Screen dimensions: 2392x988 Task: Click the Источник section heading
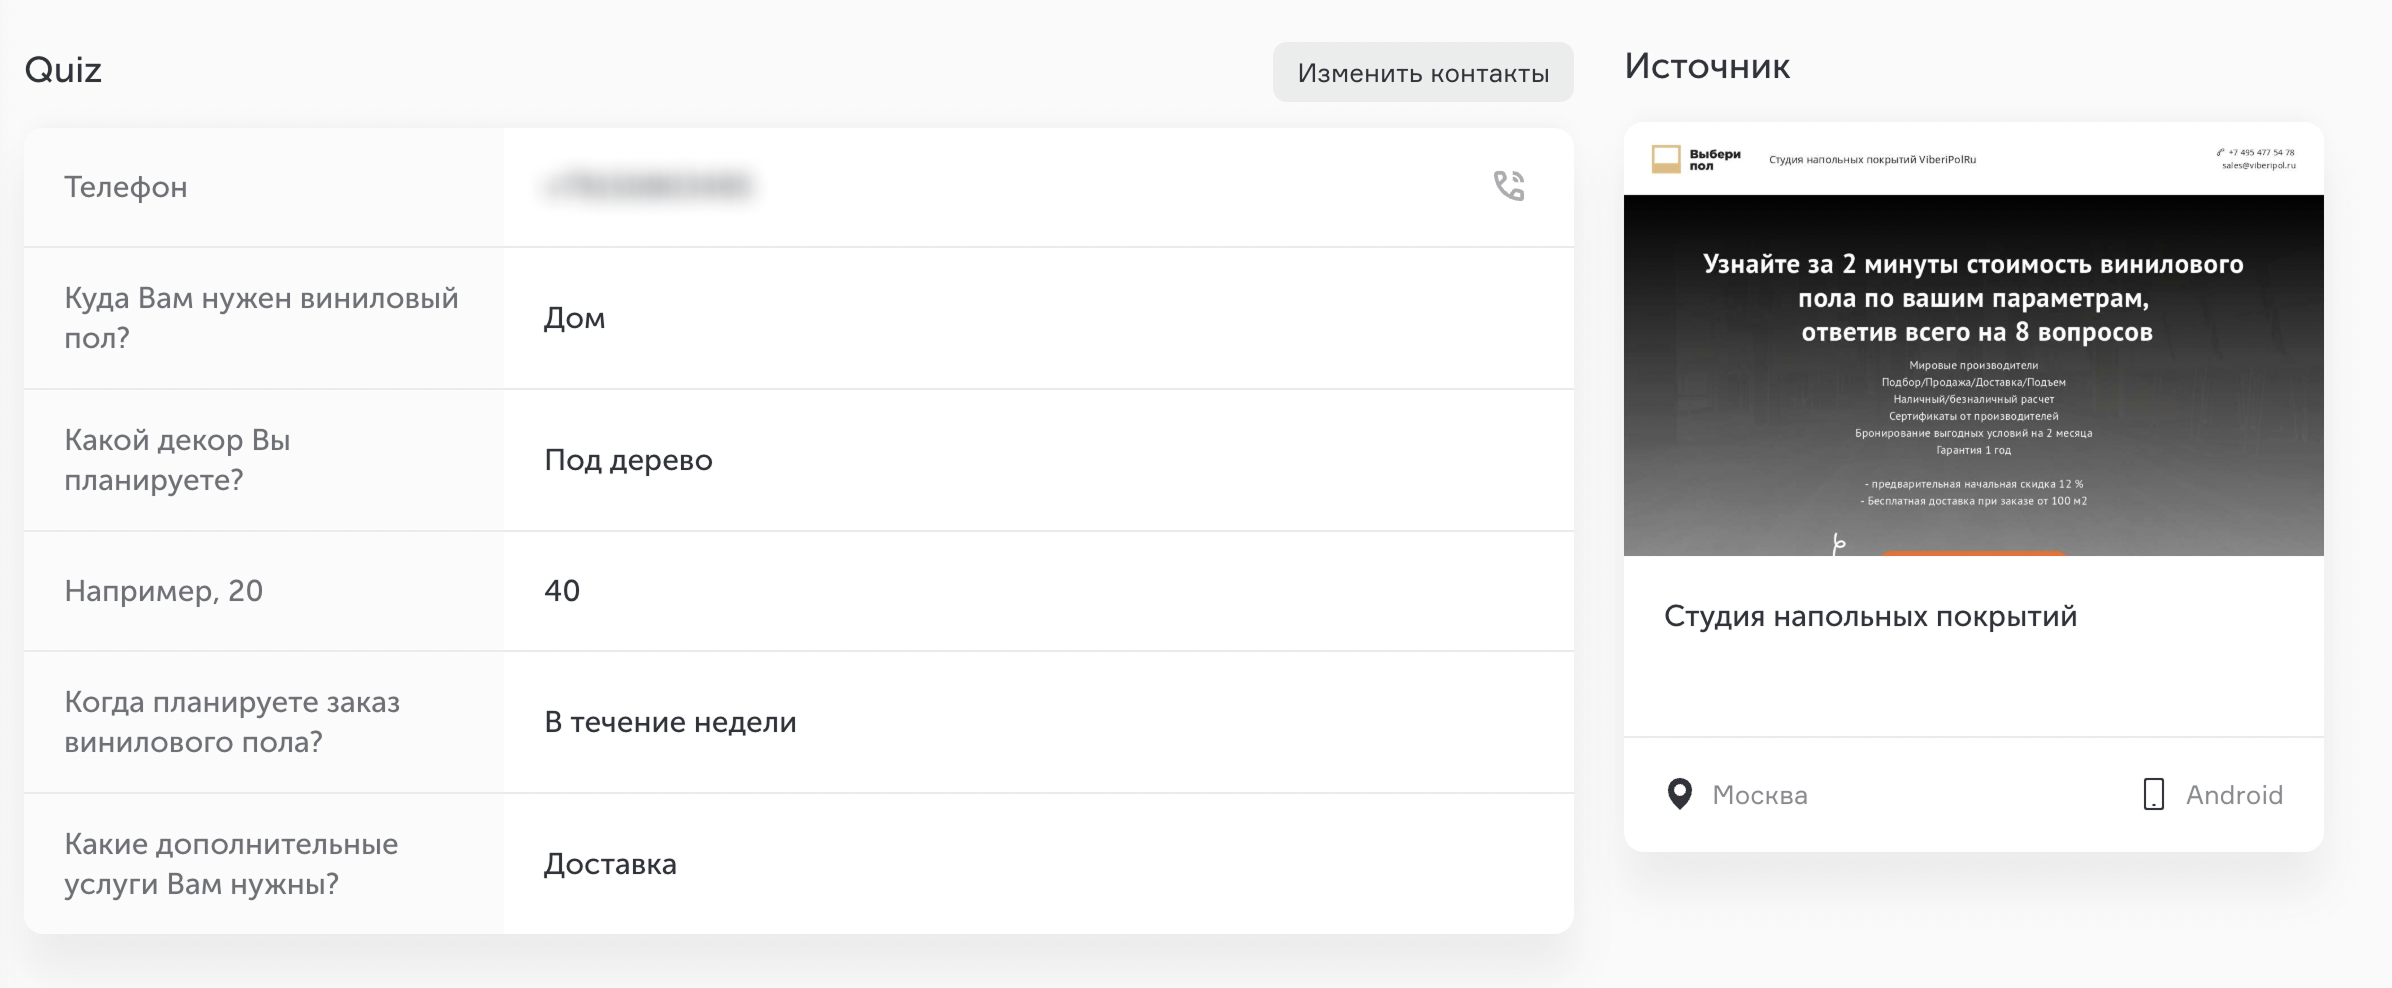[x=1707, y=66]
